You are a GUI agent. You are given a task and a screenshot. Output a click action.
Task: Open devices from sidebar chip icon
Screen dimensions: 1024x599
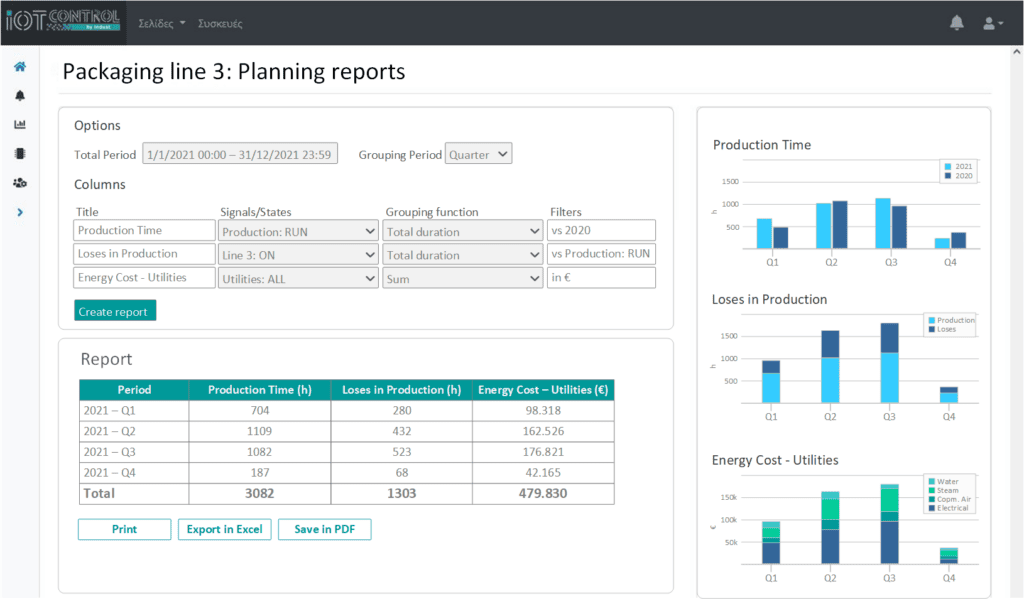pyautogui.click(x=20, y=154)
